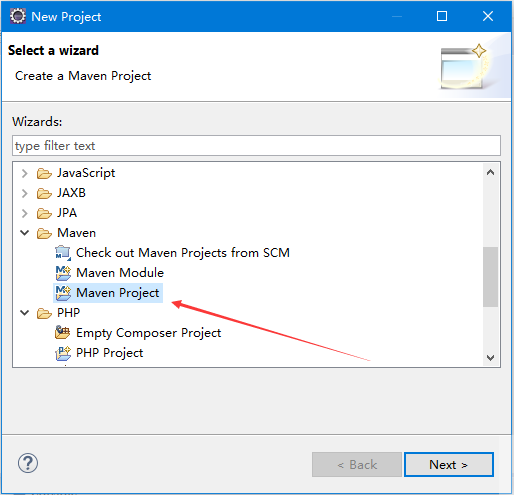
Task: Click the JavaScript folder icon
Action: 44,173
